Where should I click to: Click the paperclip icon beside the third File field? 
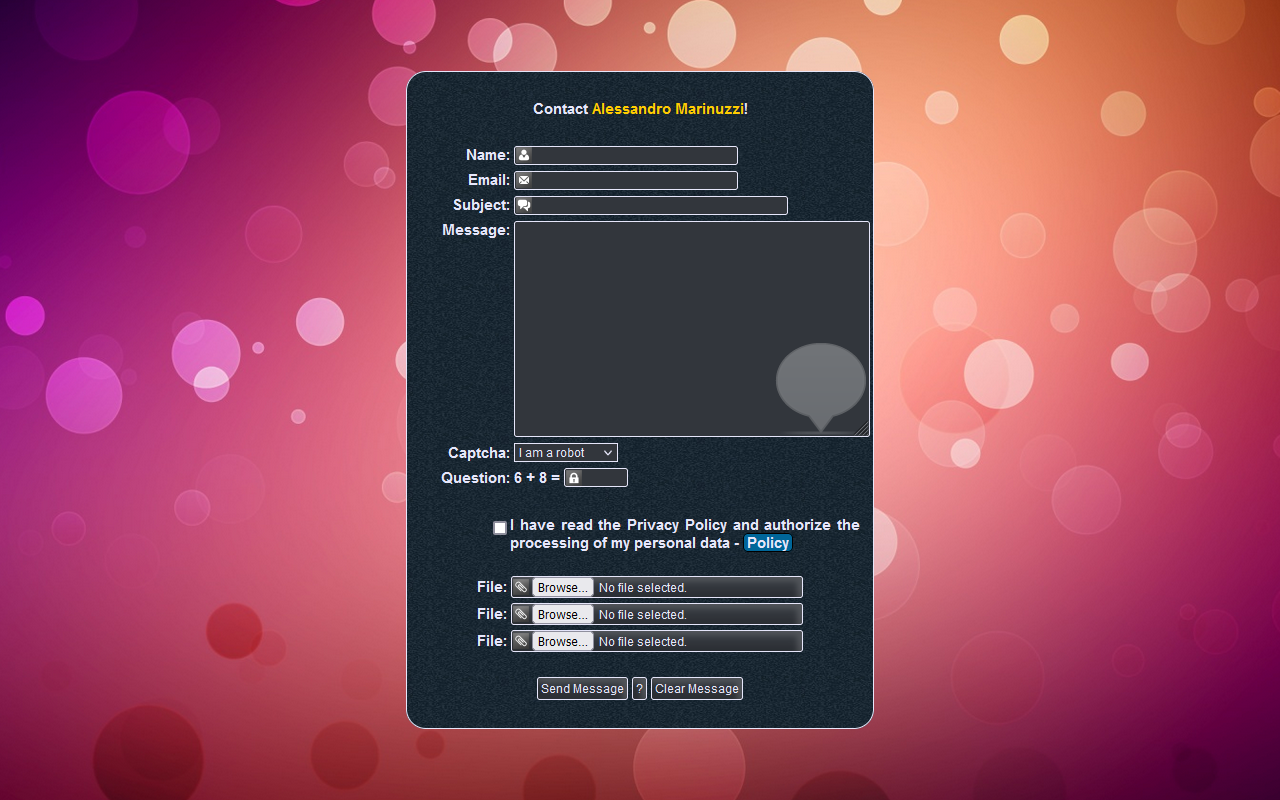pyautogui.click(x=522, y=641)
